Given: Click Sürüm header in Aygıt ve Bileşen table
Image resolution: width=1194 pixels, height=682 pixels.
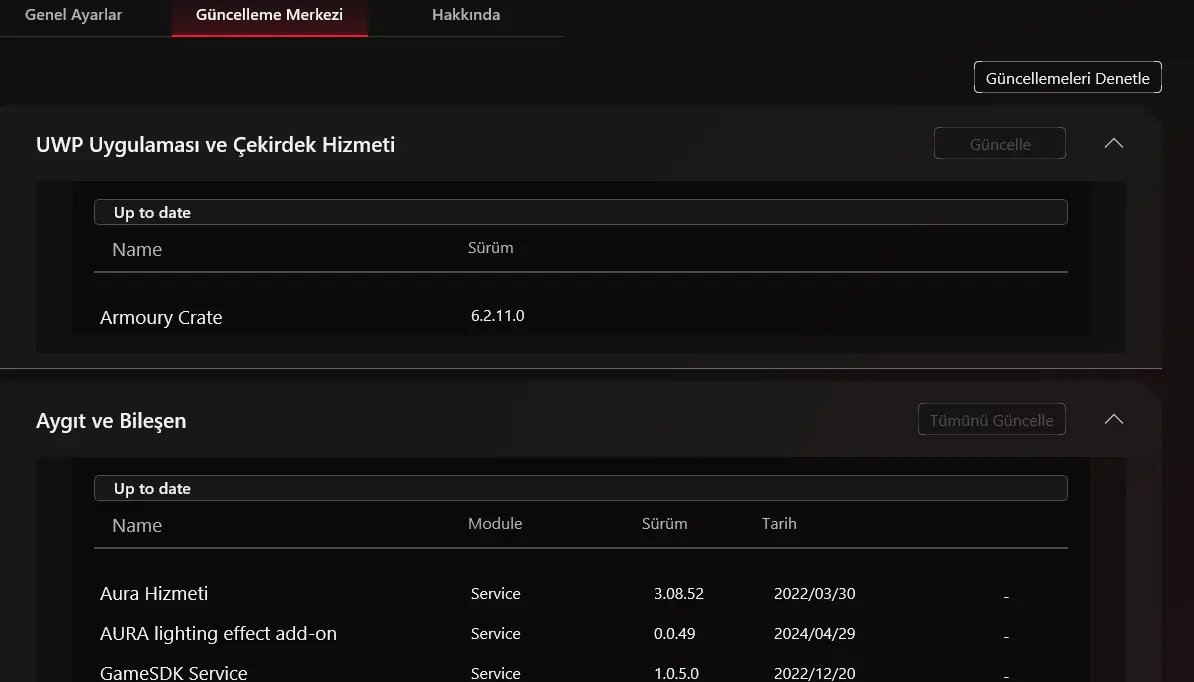Looking at the screenshot, I should coord(664,524).
